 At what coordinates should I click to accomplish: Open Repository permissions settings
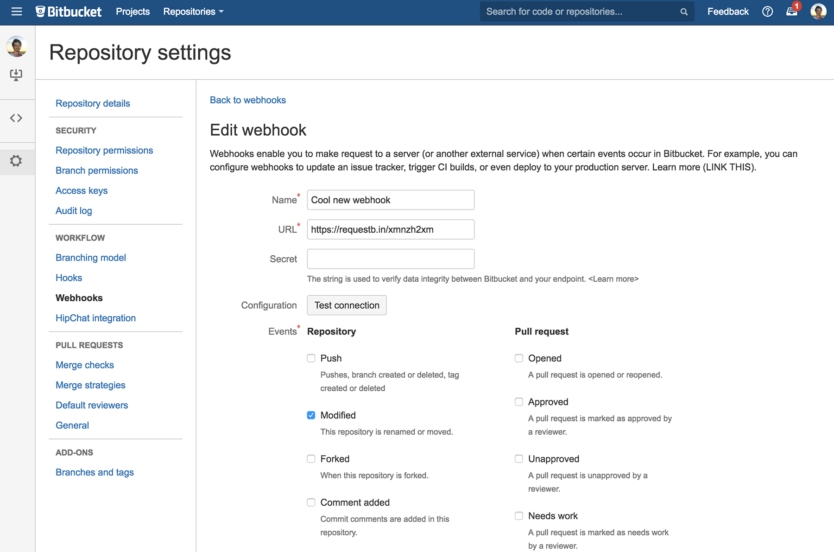[104, 150]
